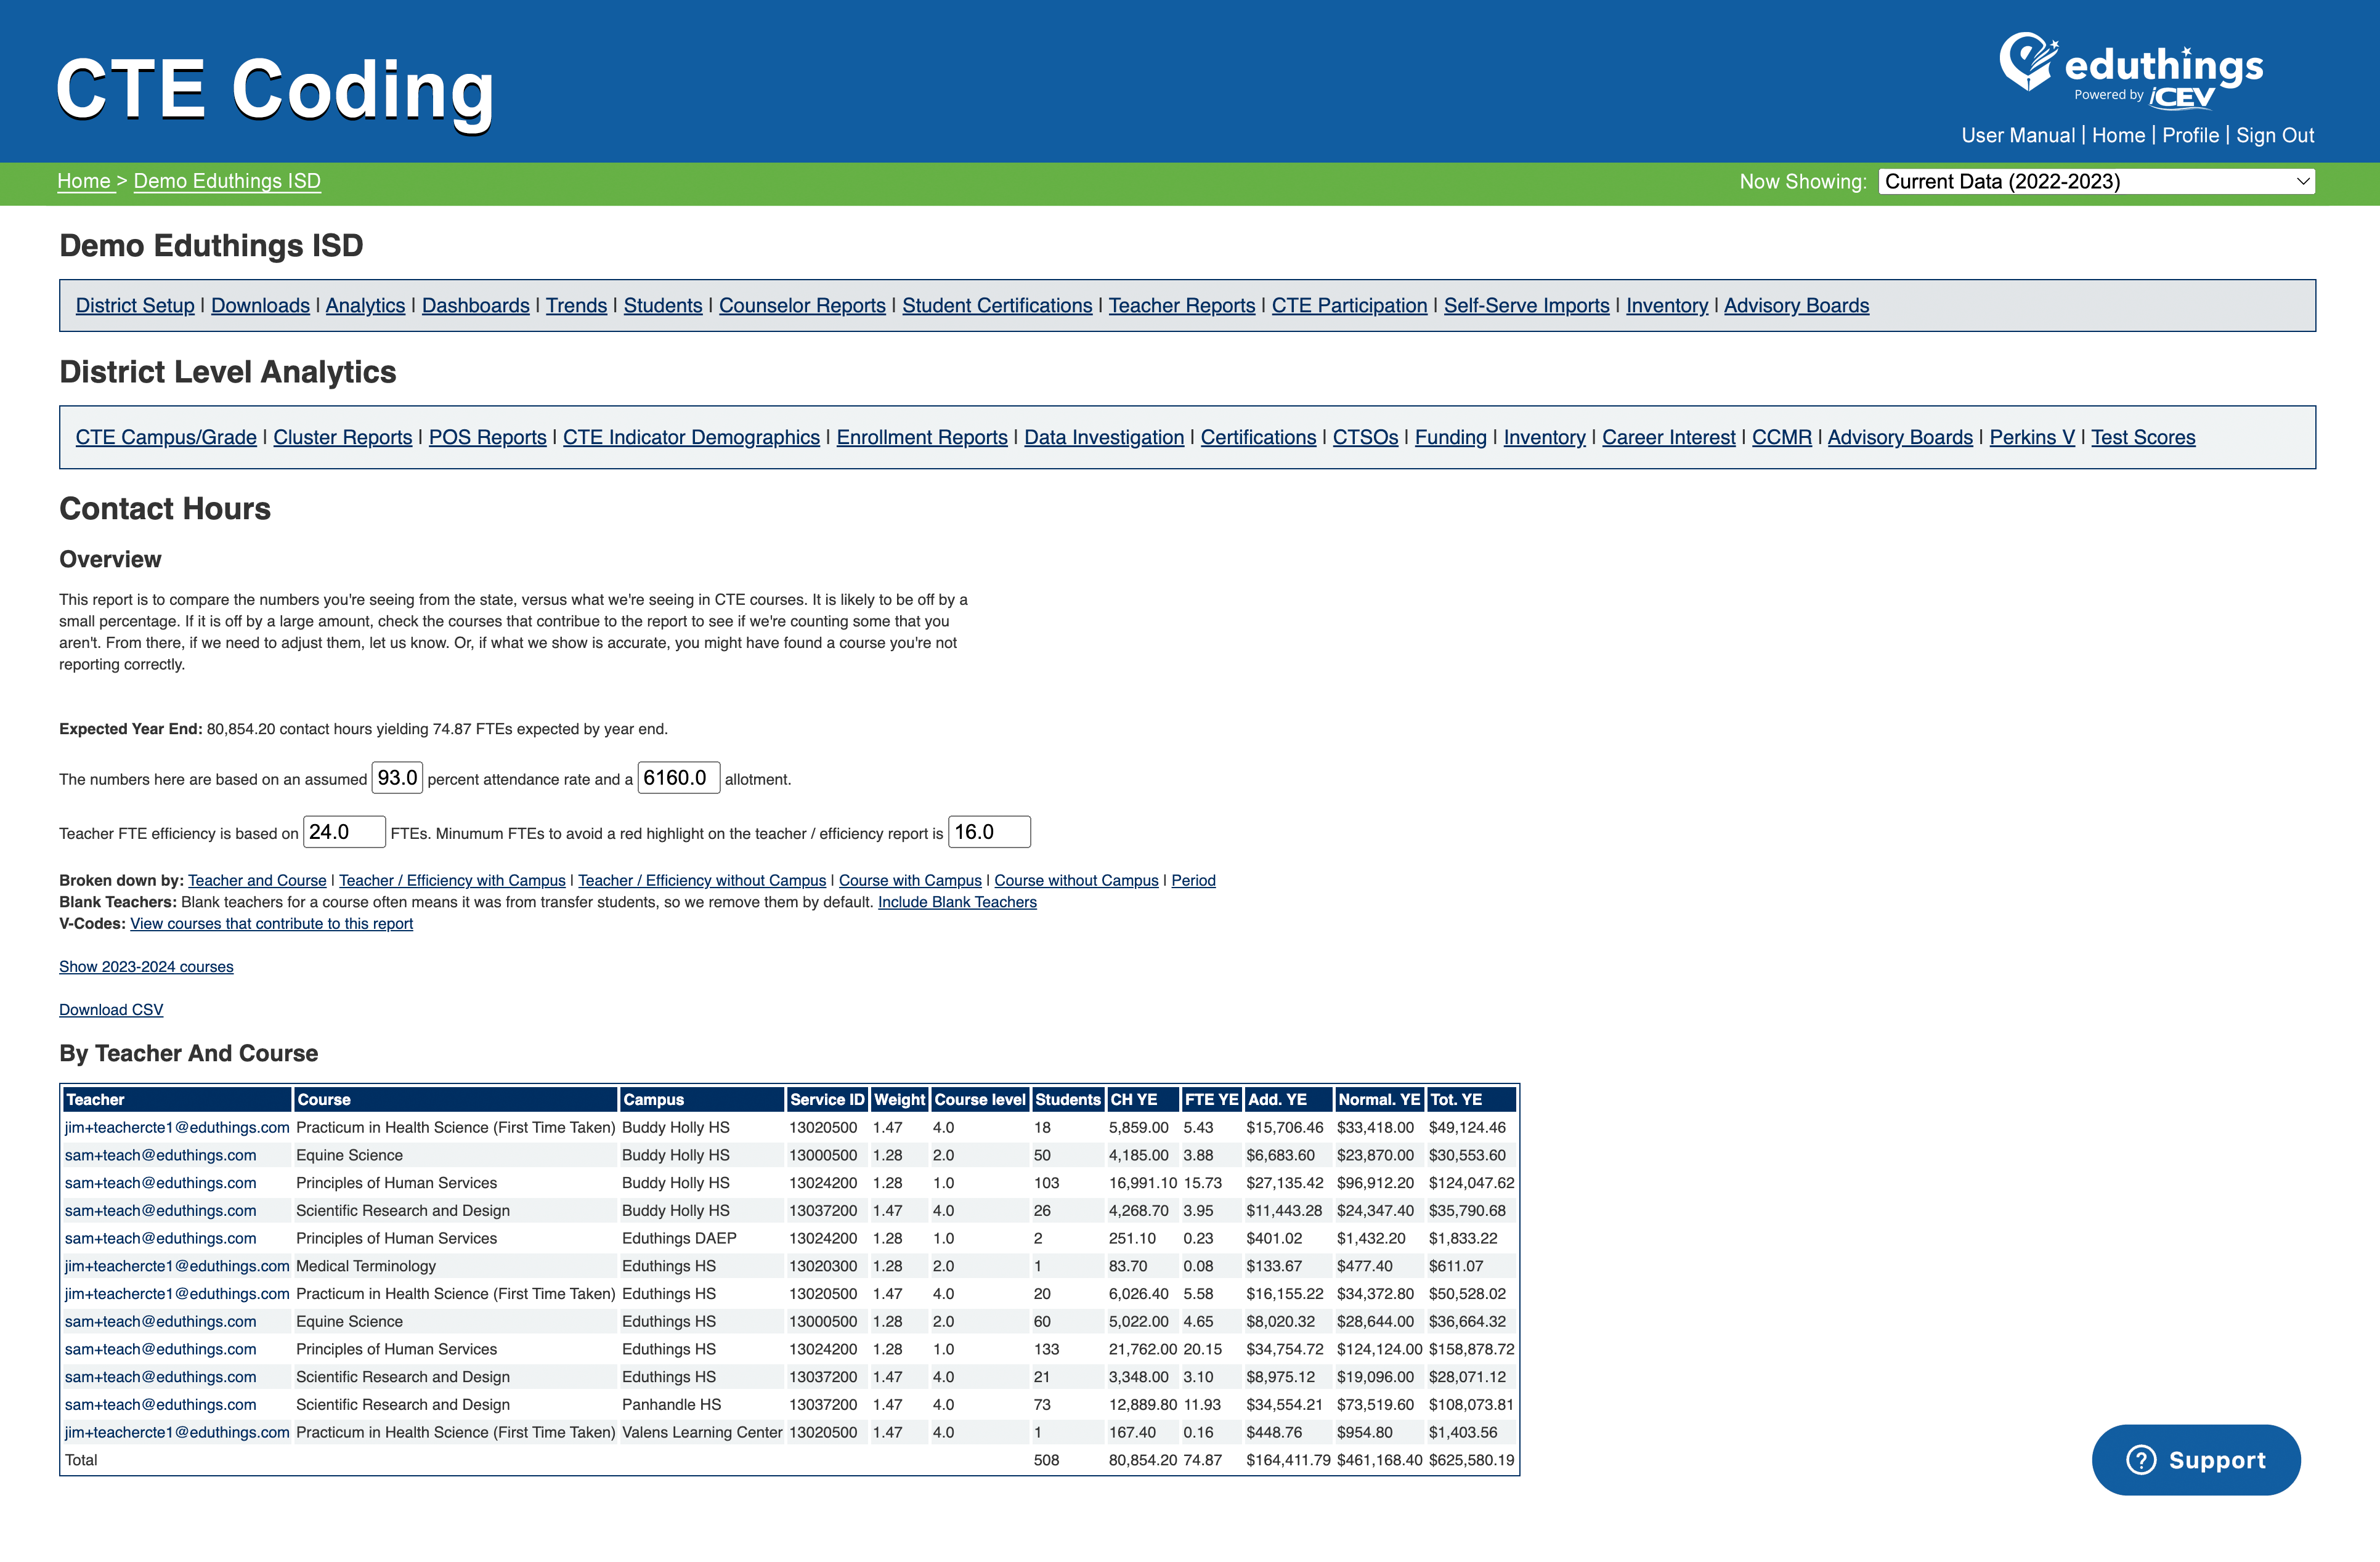Click Include Blank Teachers
Screen dimensions: 2380x1562
(x=957, y=901)
